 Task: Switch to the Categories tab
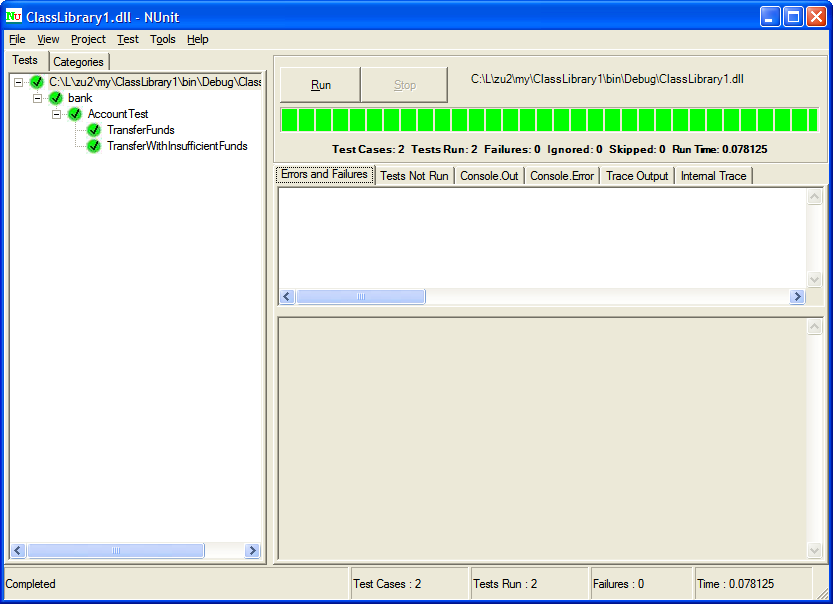[79, 62]
